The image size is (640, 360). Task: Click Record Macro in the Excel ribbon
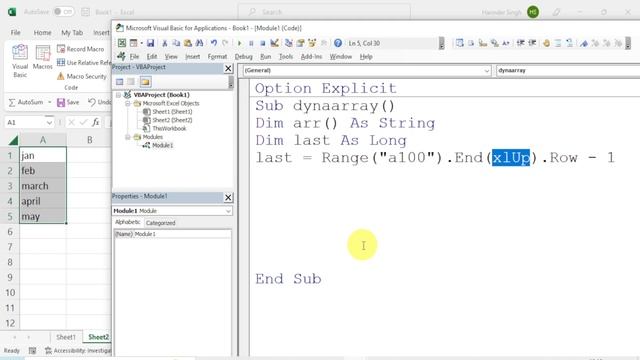tap(81, 49)
